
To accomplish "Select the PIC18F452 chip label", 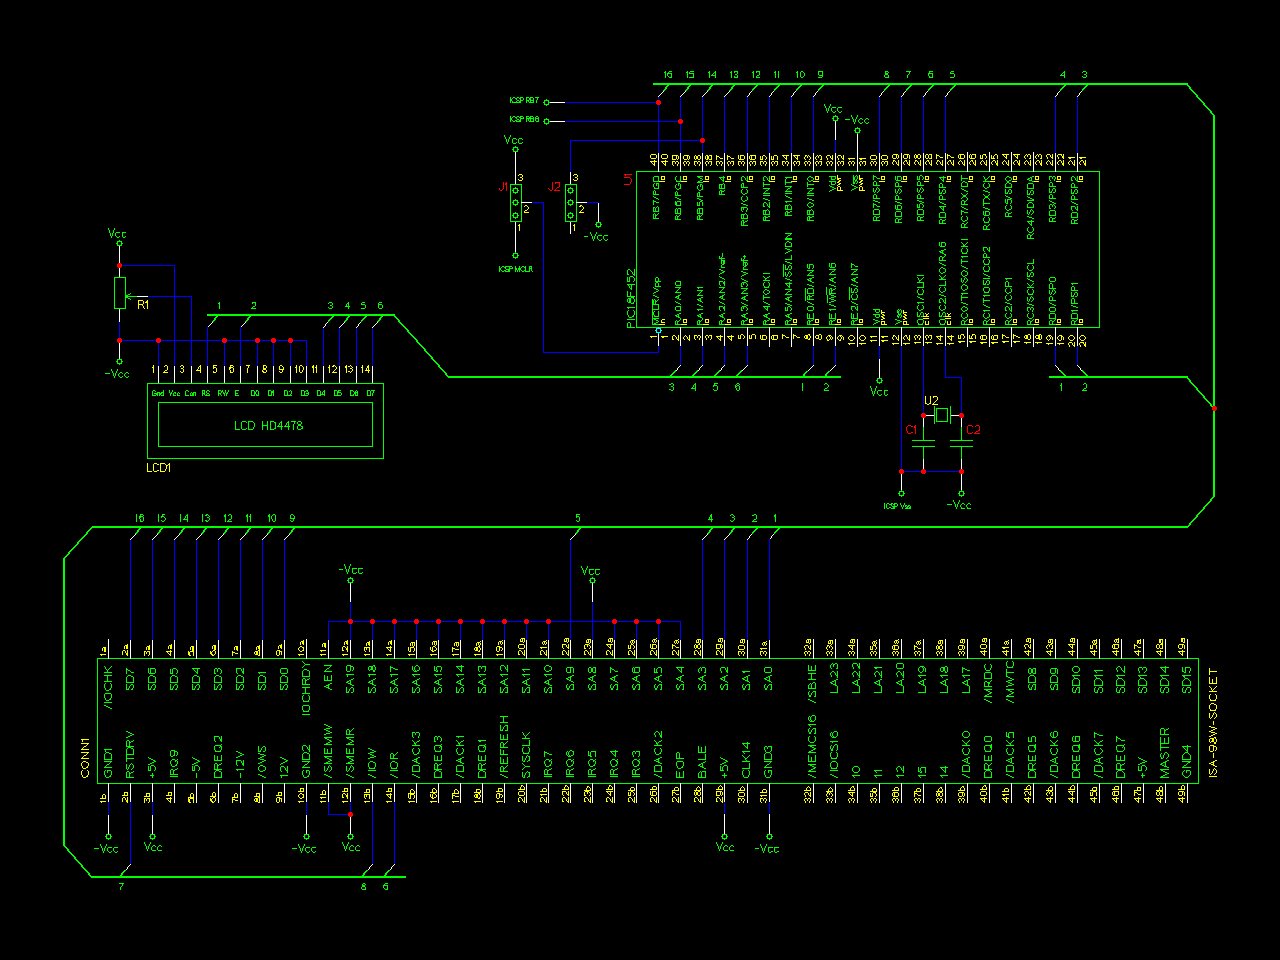I will click(x=631, y=297).
